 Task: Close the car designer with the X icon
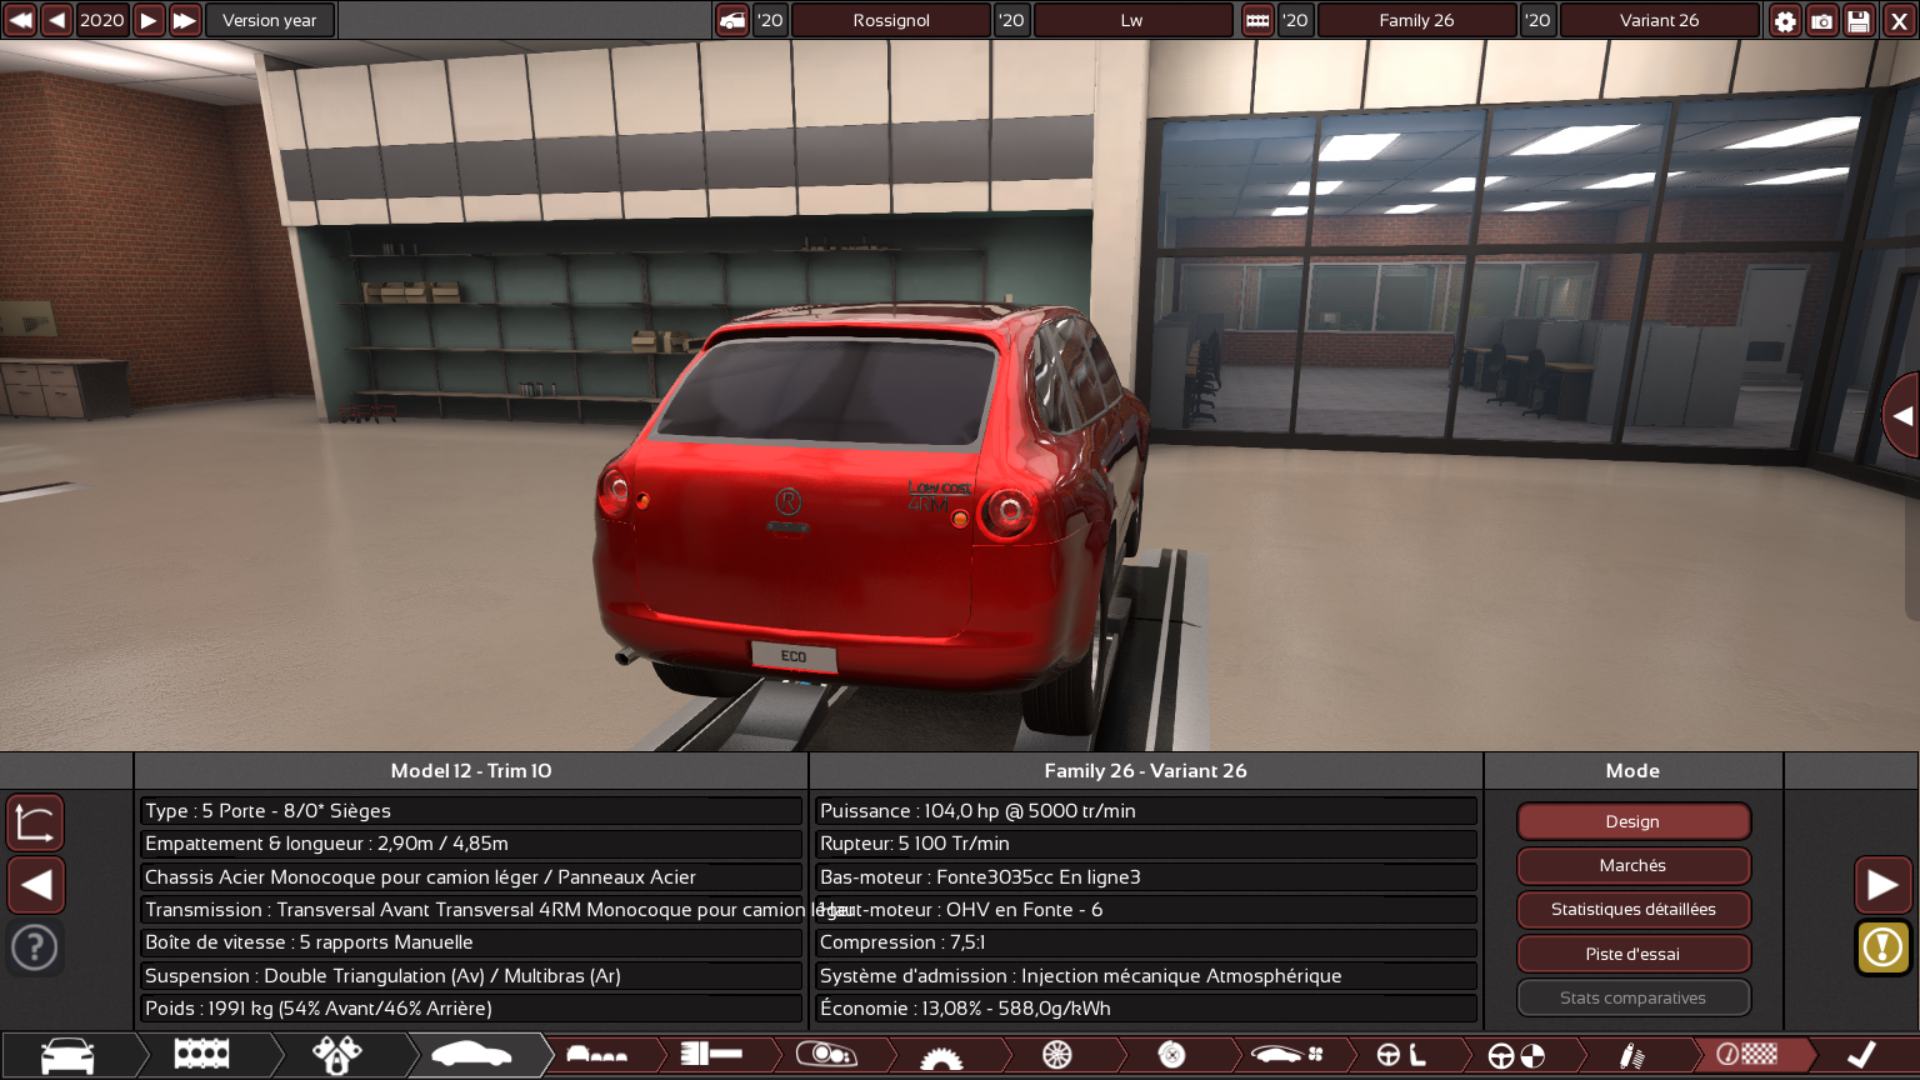click(x=1899, y=20)
